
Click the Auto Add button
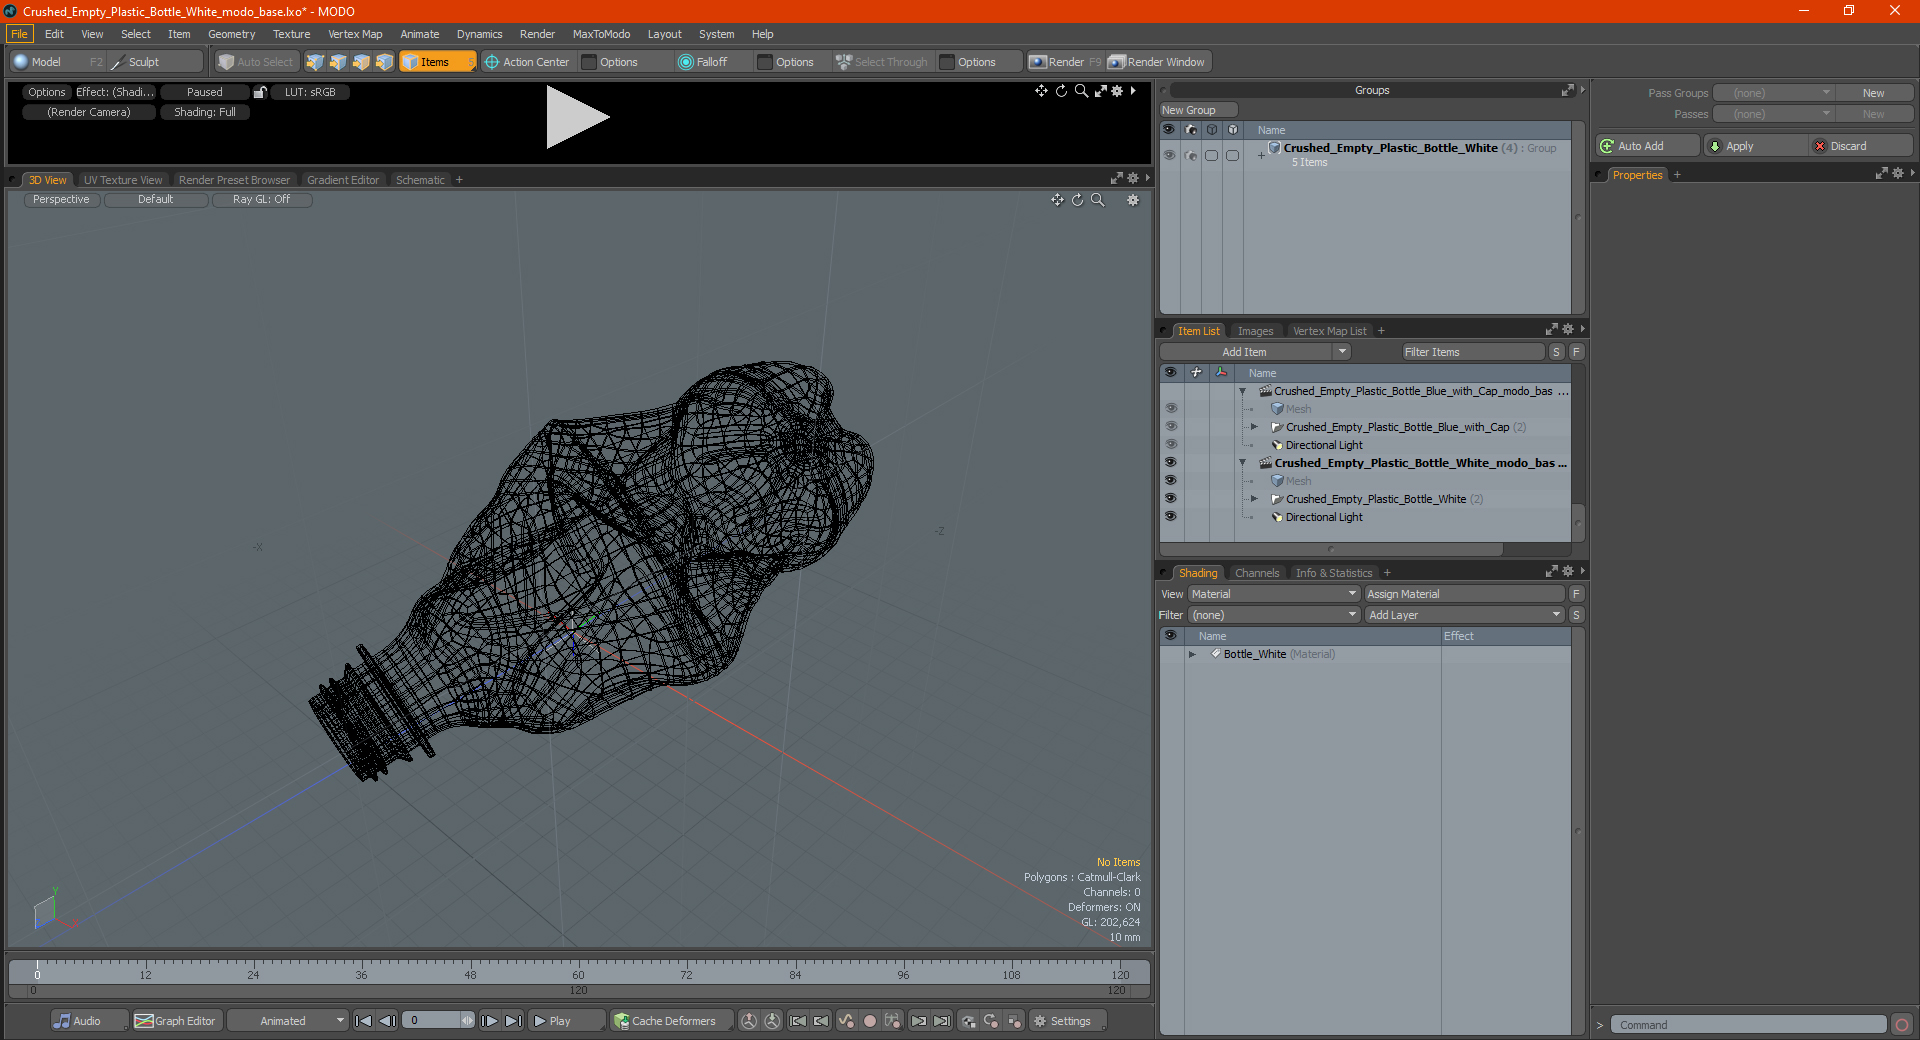click(1648, 146)
